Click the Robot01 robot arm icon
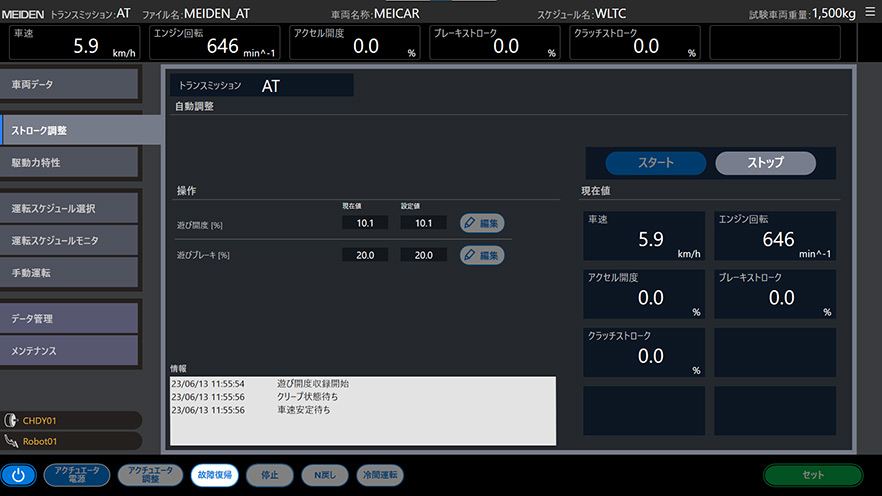Screen dimensions: 882x496 [11, 441]
